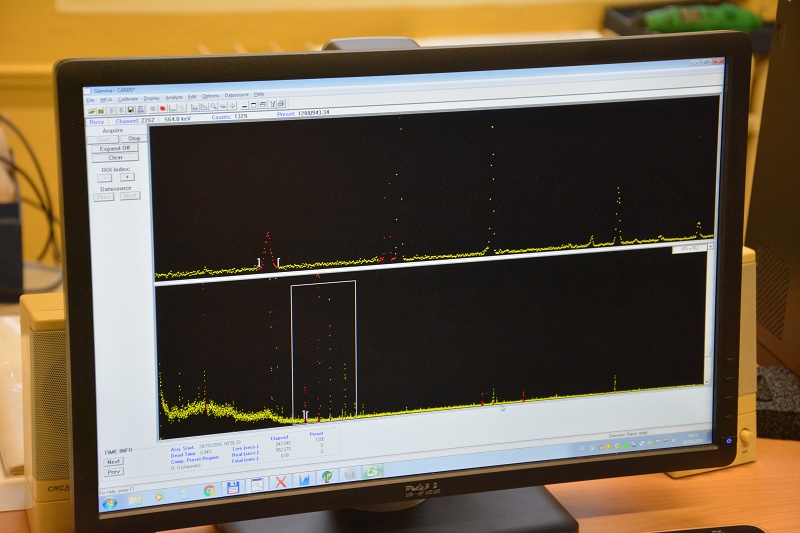Open the File menu

[90, 100]
